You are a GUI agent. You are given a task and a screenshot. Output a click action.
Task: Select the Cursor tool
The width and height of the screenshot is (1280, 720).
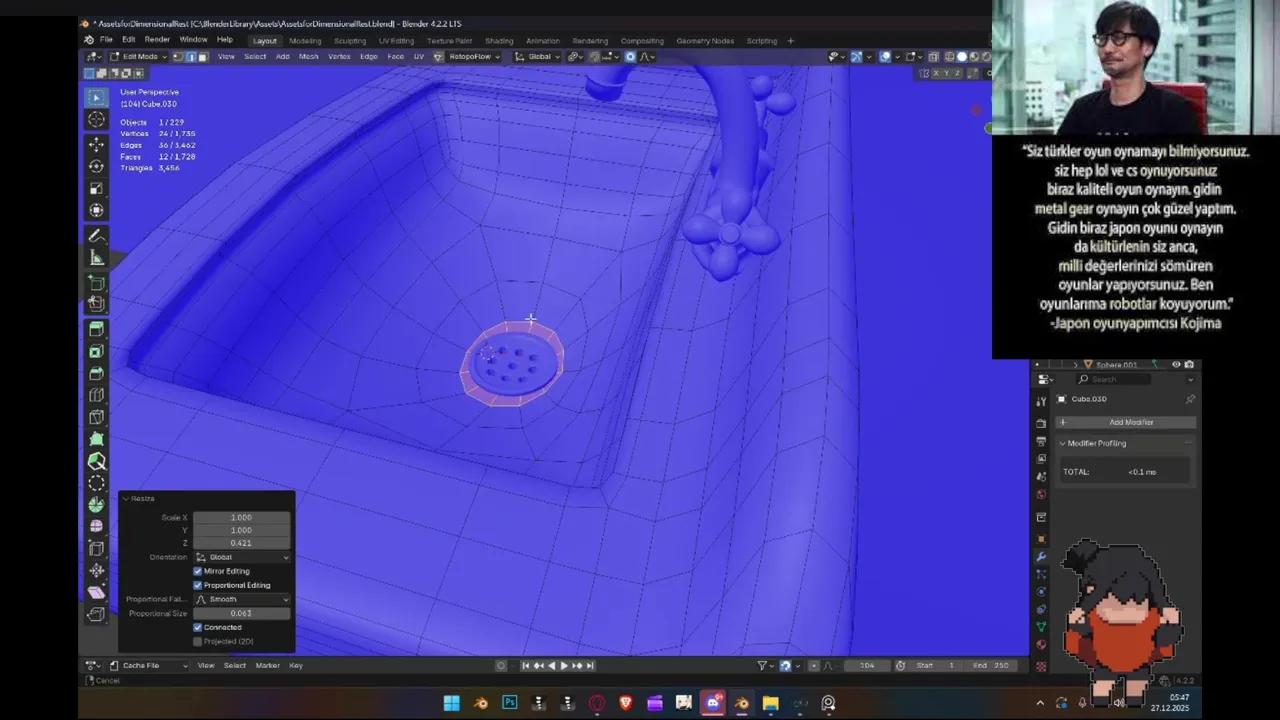point(96,120)
